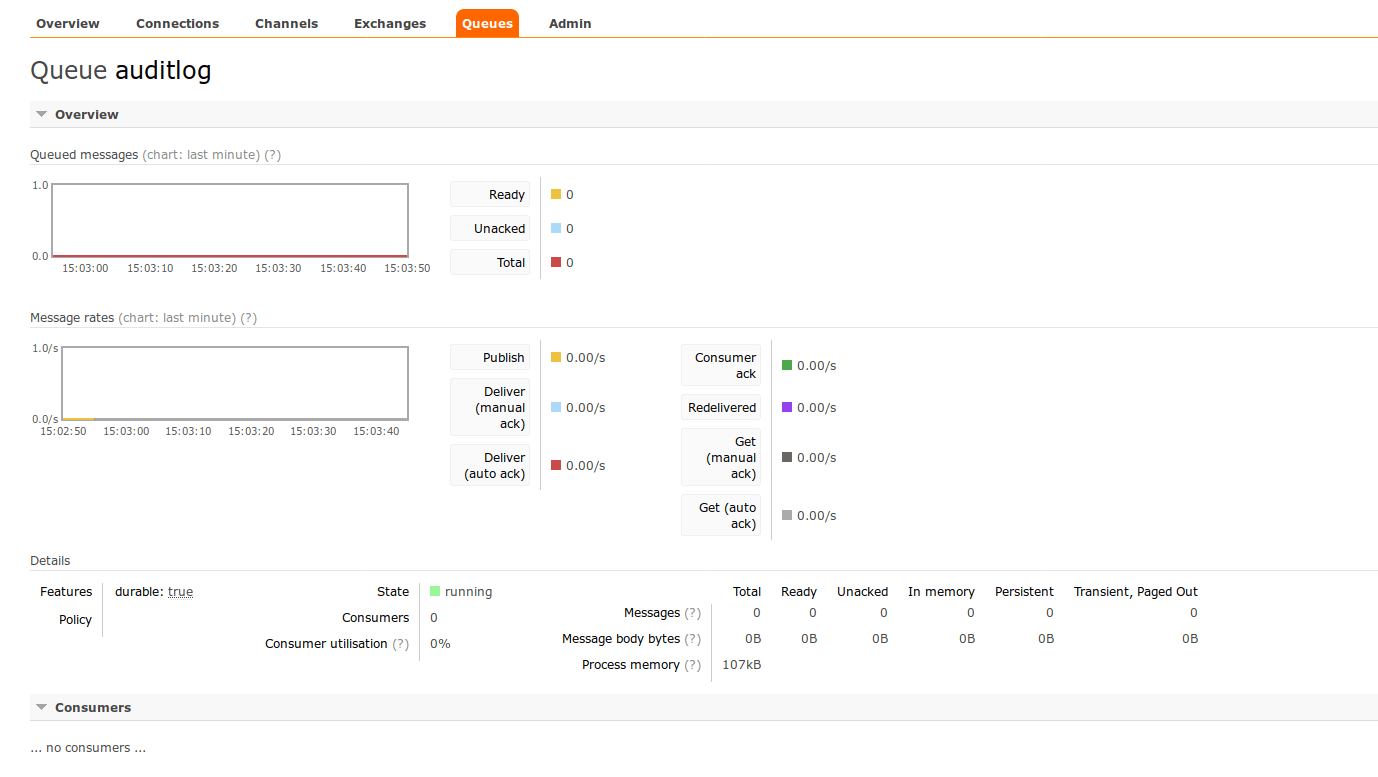Go to the Channels tab
The height and width of the screenshot is (777, 1378).
click(286, 23)
